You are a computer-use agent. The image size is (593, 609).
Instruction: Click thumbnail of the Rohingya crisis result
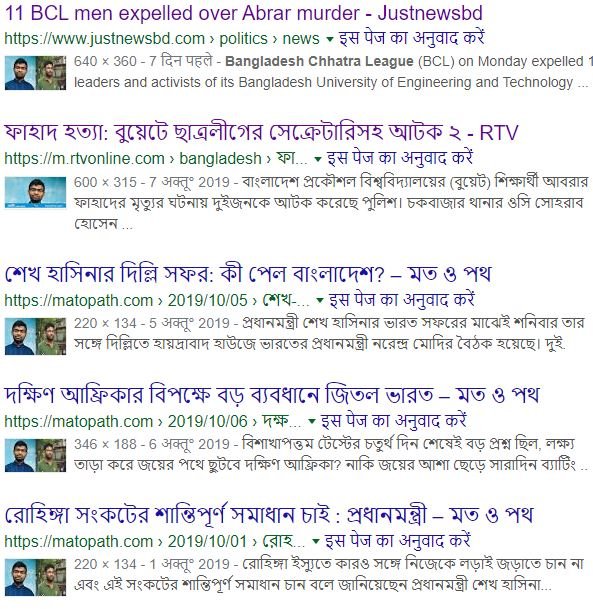(35, 577)
